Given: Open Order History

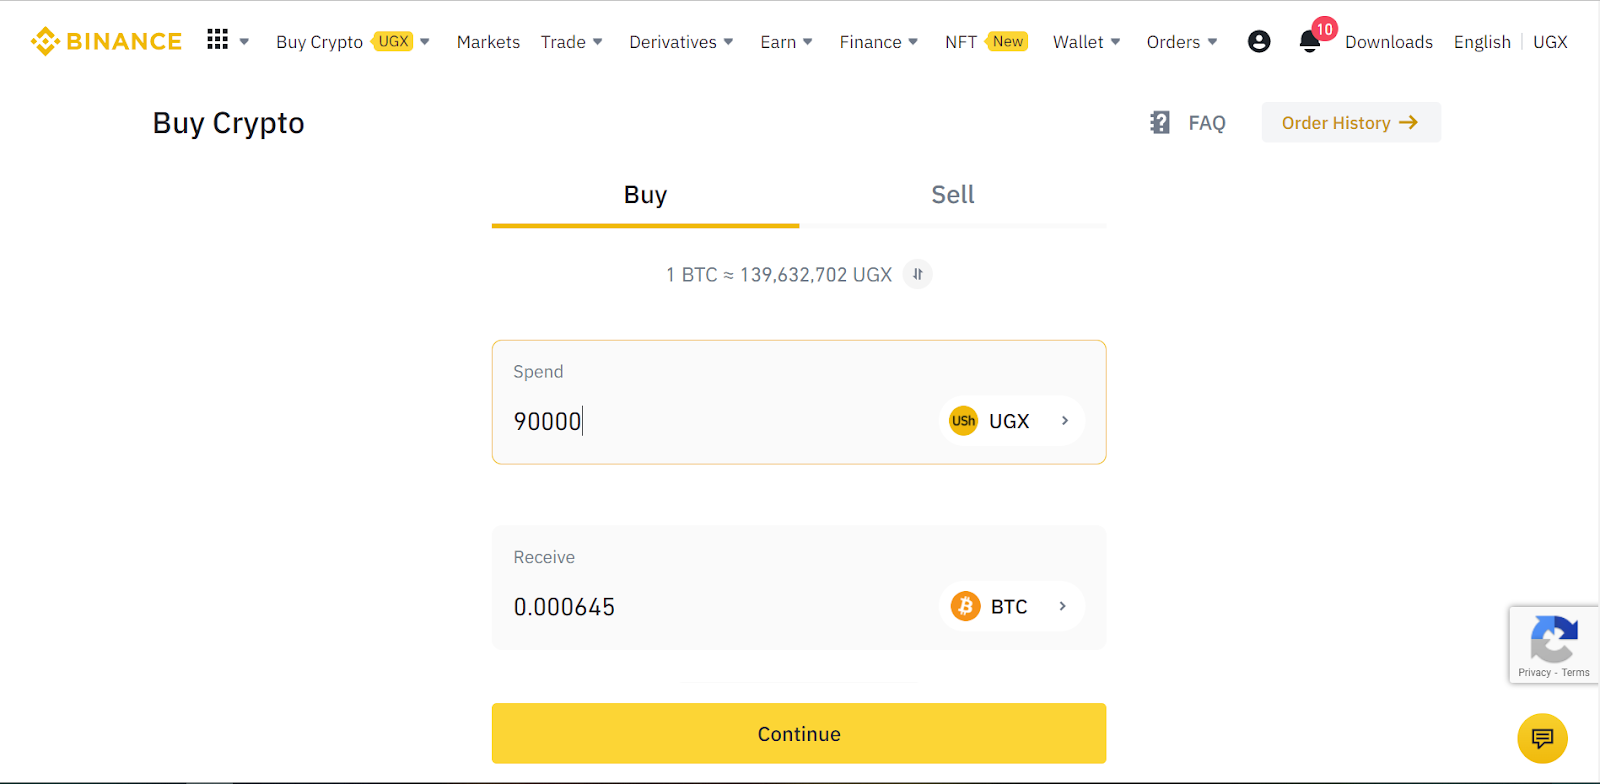Looking at the screenshot, I should [x=1351, y=122].
